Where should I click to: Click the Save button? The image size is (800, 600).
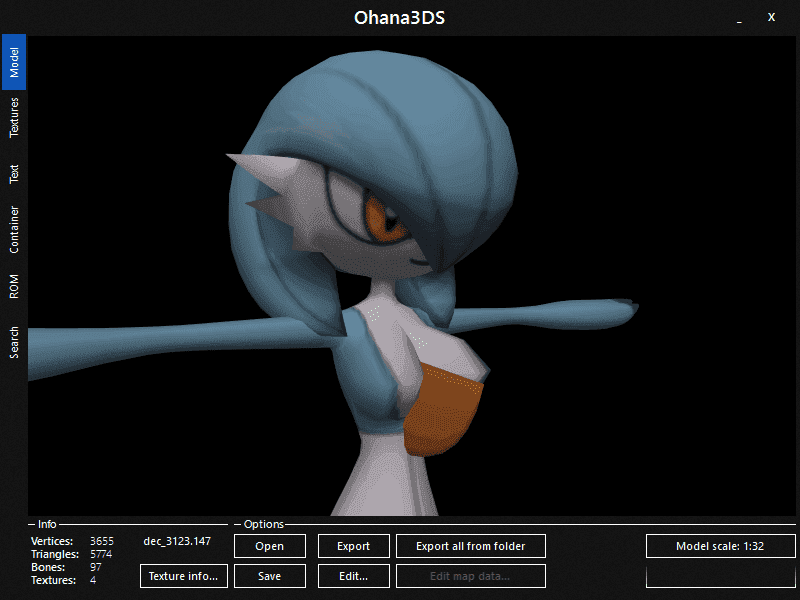(270, 576)
